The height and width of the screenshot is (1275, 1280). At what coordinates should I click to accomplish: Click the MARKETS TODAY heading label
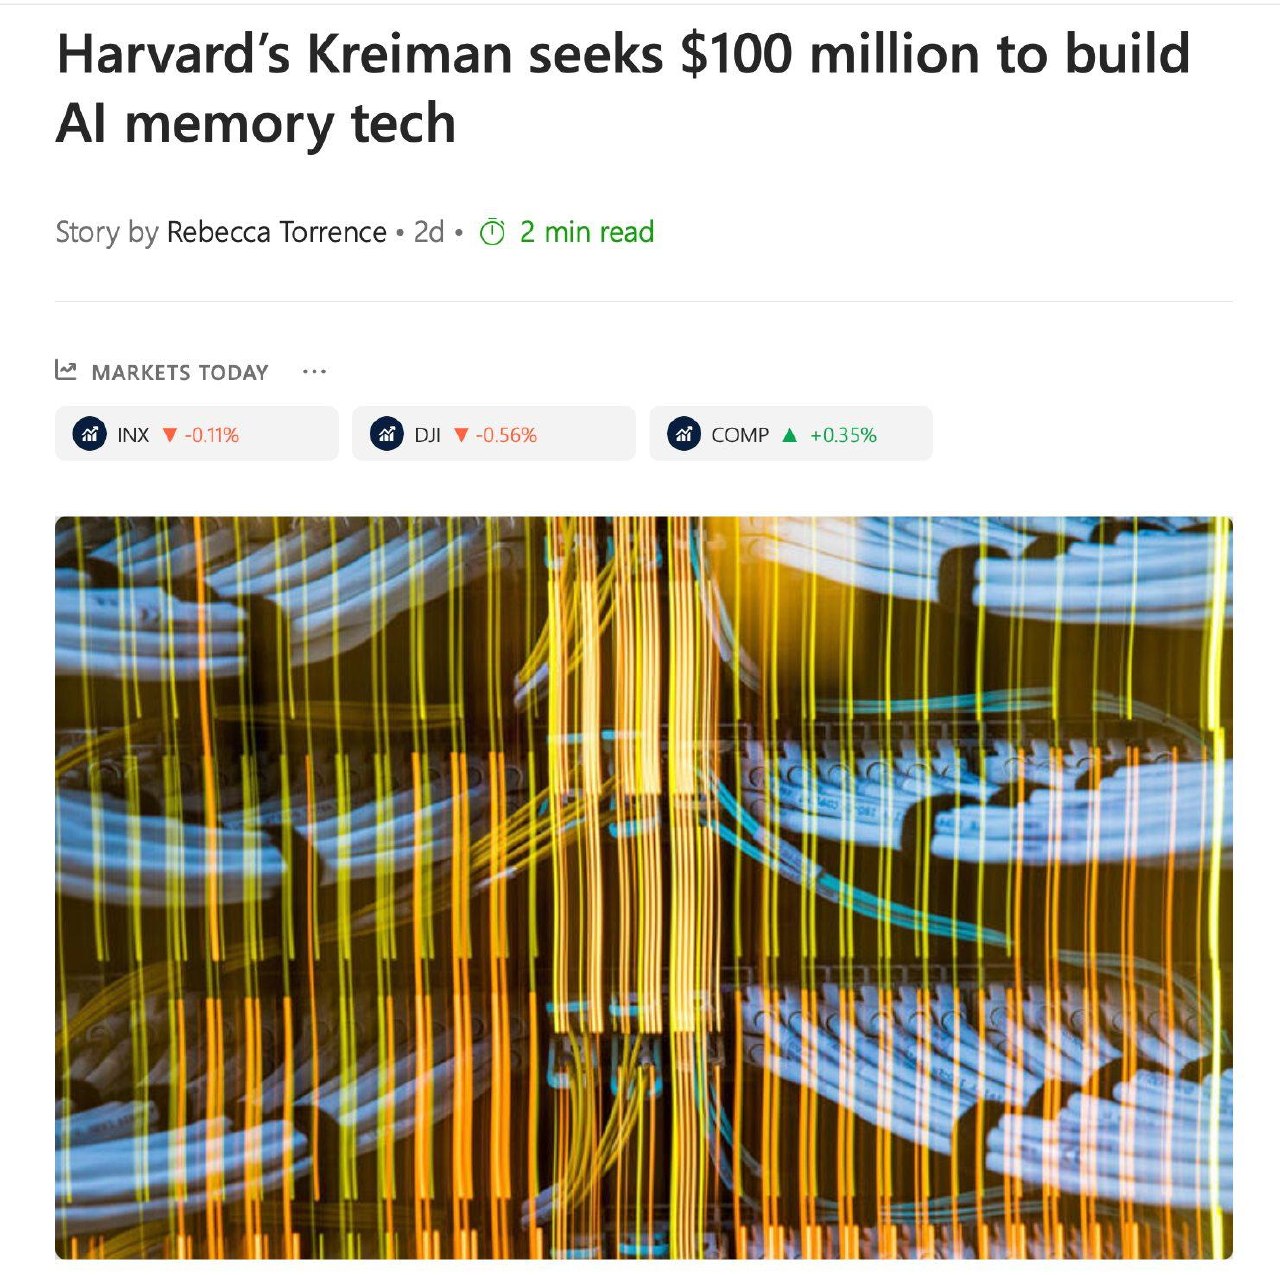pos(180,373)
